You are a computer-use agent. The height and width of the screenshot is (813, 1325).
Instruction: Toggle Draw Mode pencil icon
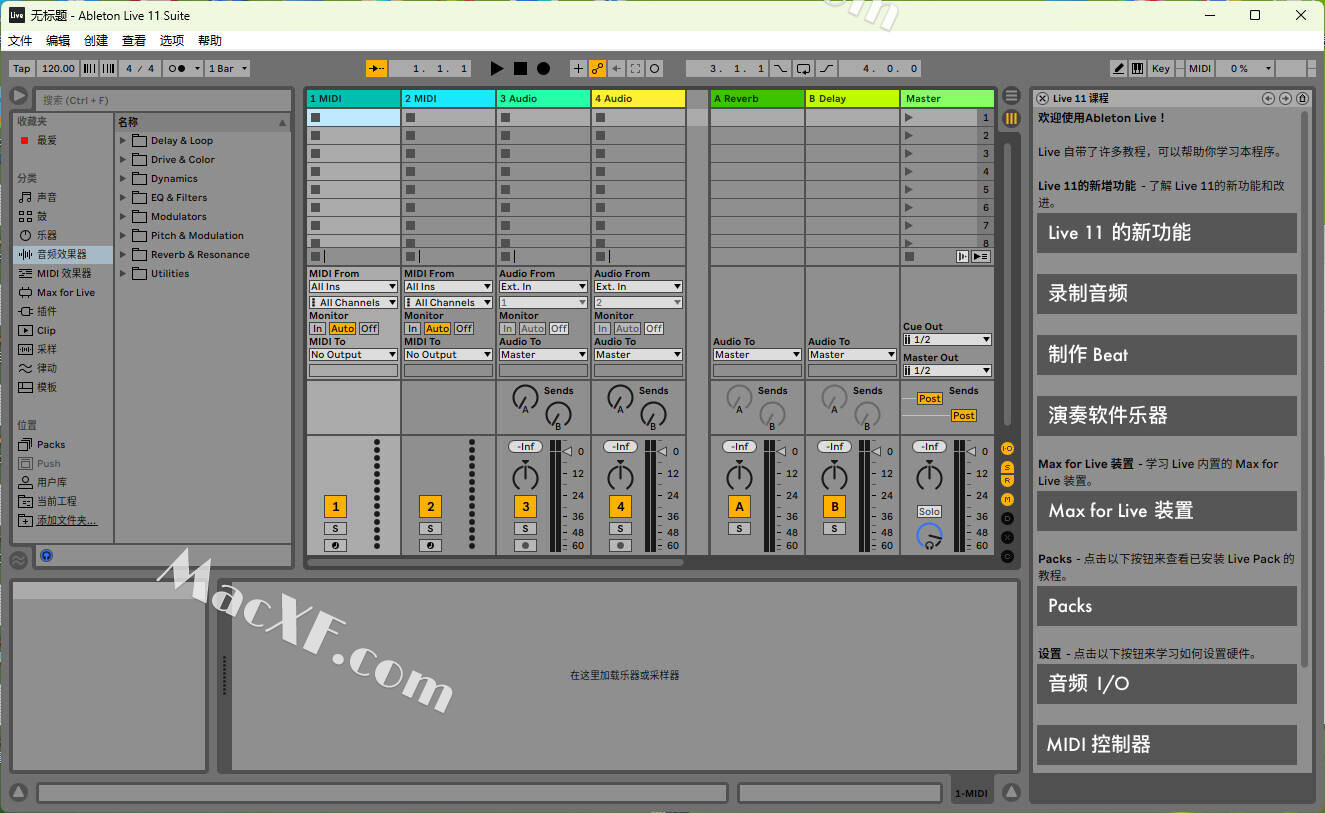[1119, 68]
